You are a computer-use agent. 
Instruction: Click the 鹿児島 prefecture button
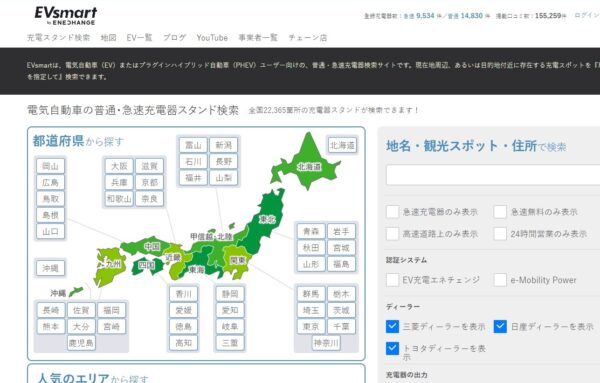click(x=81, y=343)
